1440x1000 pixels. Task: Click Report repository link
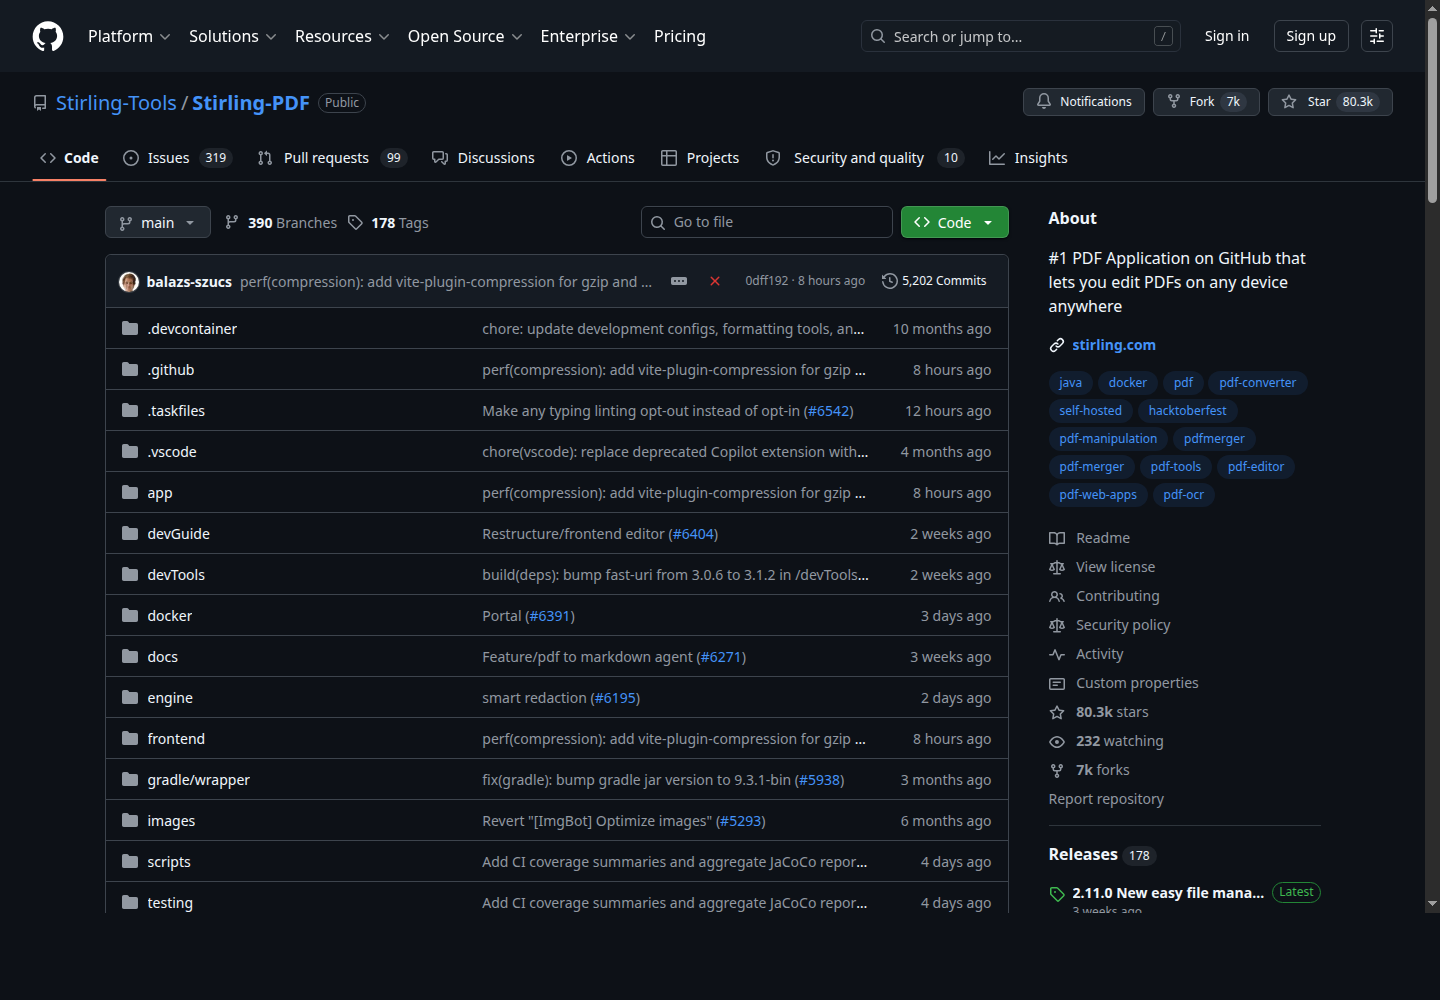coord(1106,799)
